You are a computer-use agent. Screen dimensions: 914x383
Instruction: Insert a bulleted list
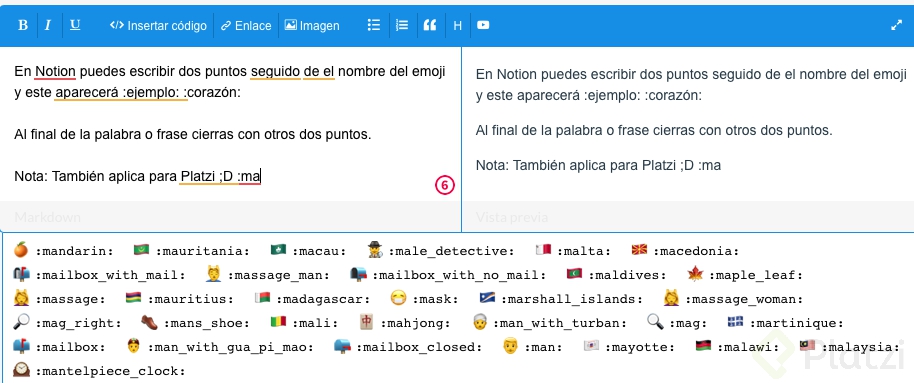click(x=374, y=25)
